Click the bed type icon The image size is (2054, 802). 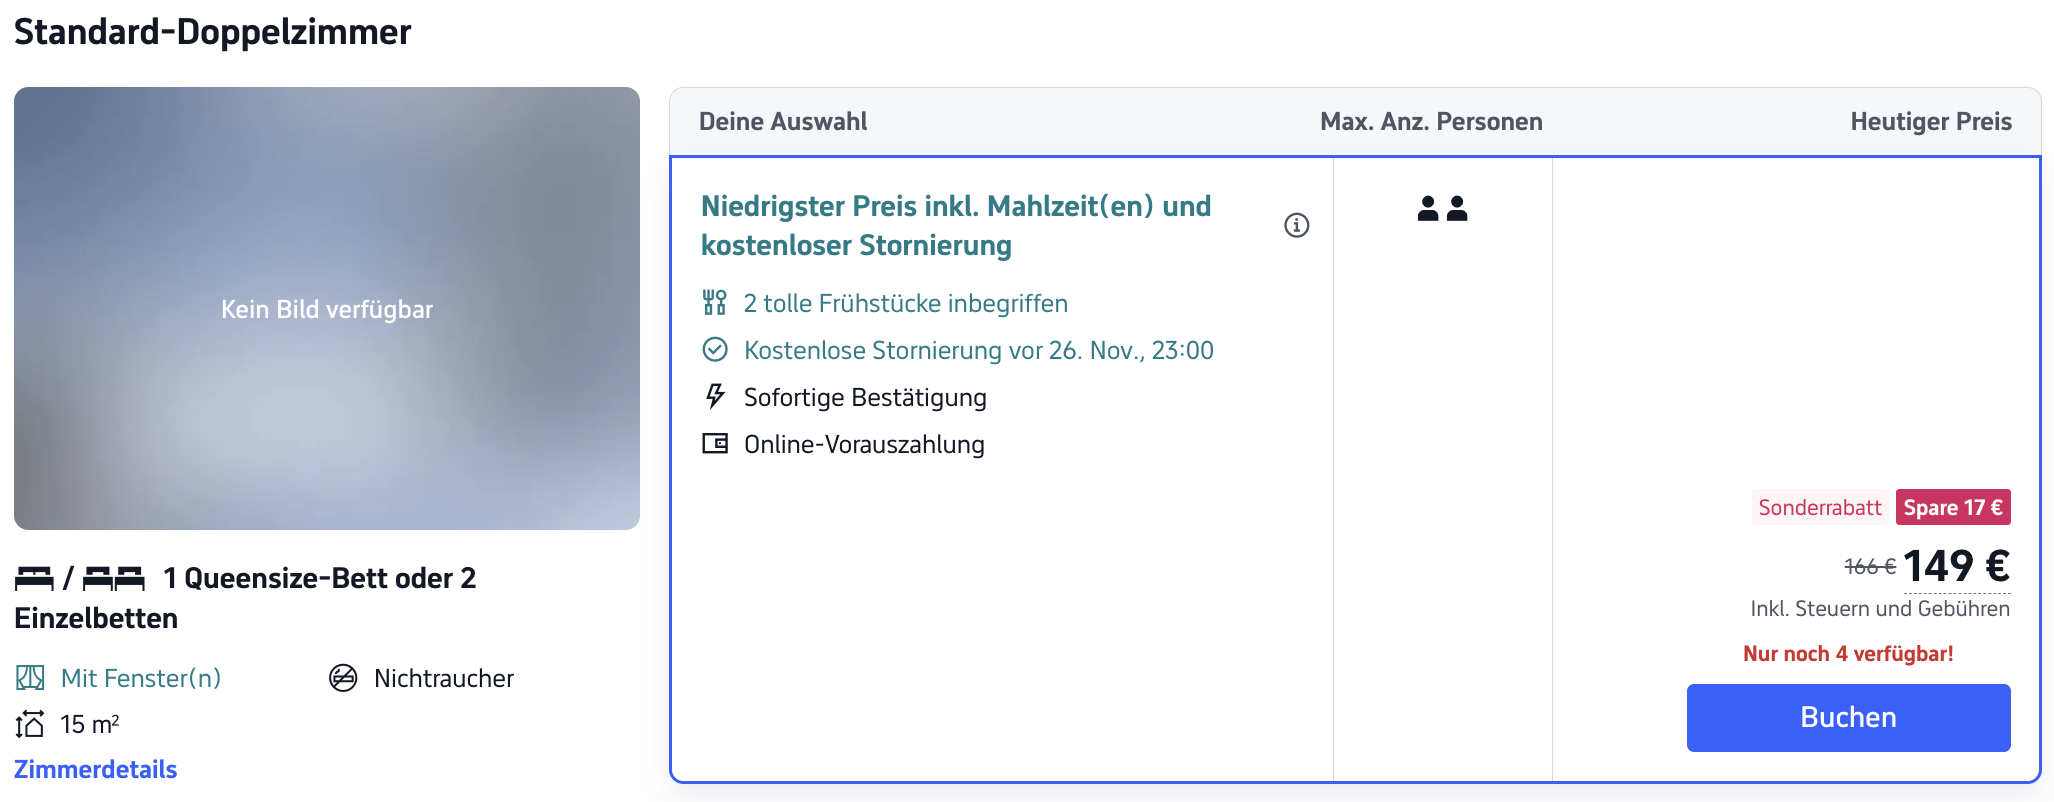click(80, 578)
